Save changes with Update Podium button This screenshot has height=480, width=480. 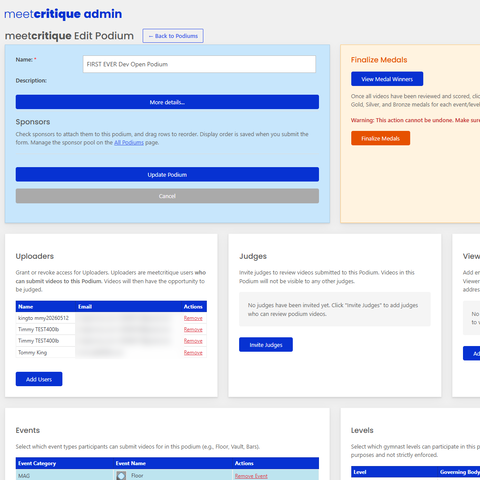click(167, 174)
